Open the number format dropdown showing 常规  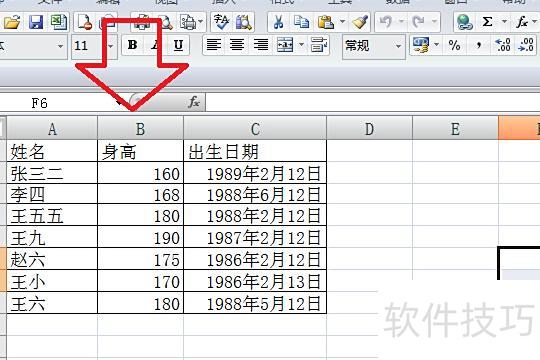tap(374, 46)
